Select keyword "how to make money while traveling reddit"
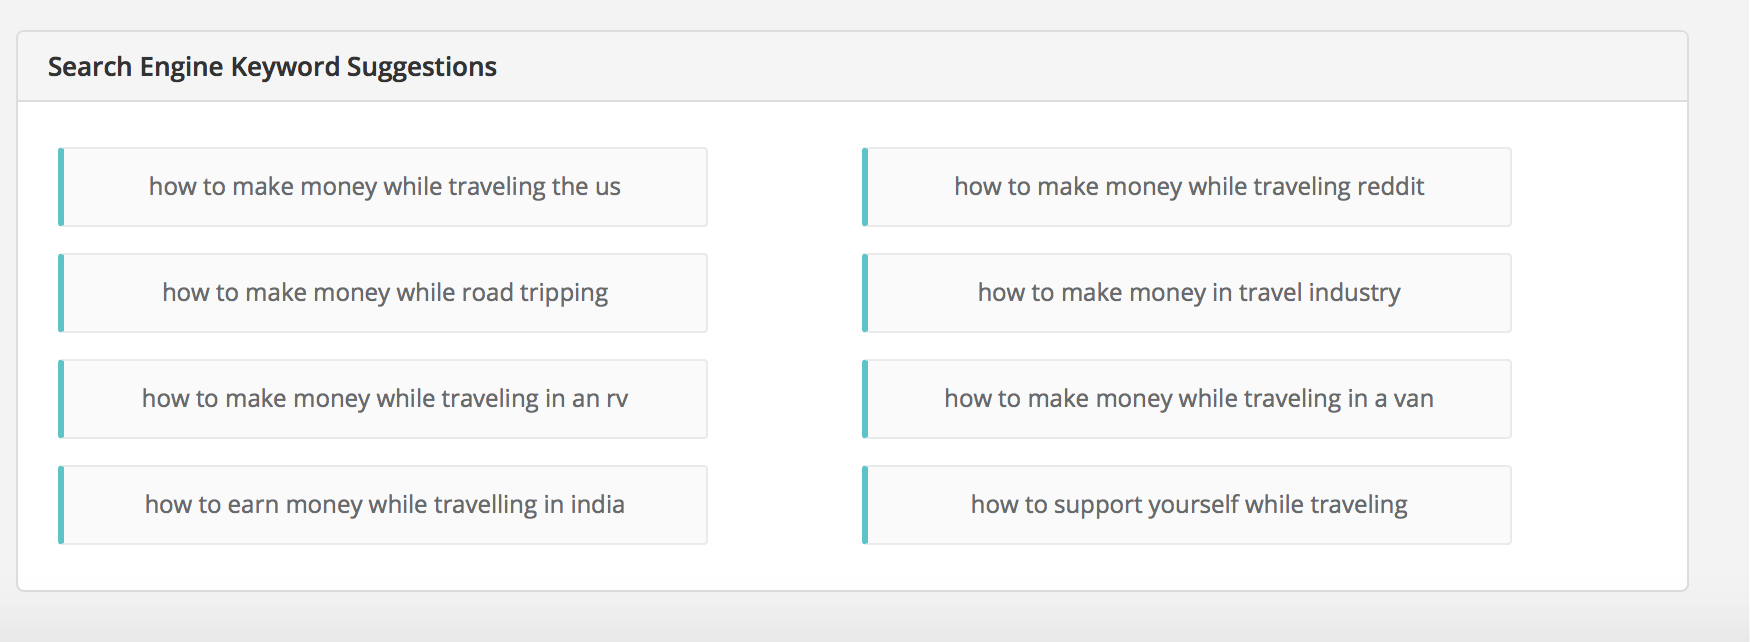Image resolution: width=1750 pixels, height=642 pixels. pyautogui.click(x=1188, y=186)
